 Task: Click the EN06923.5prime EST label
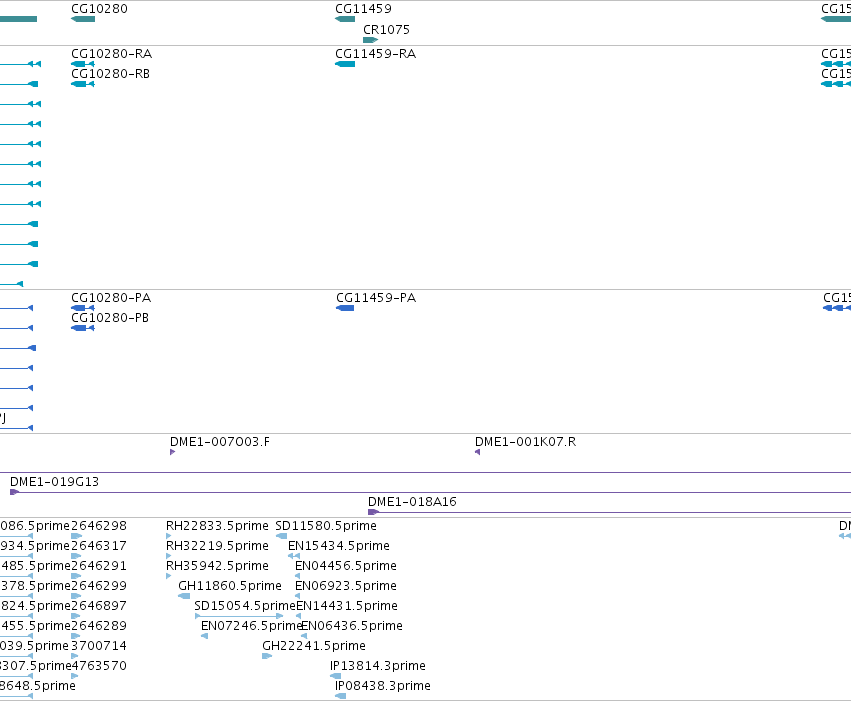click(x=346, y=586)
